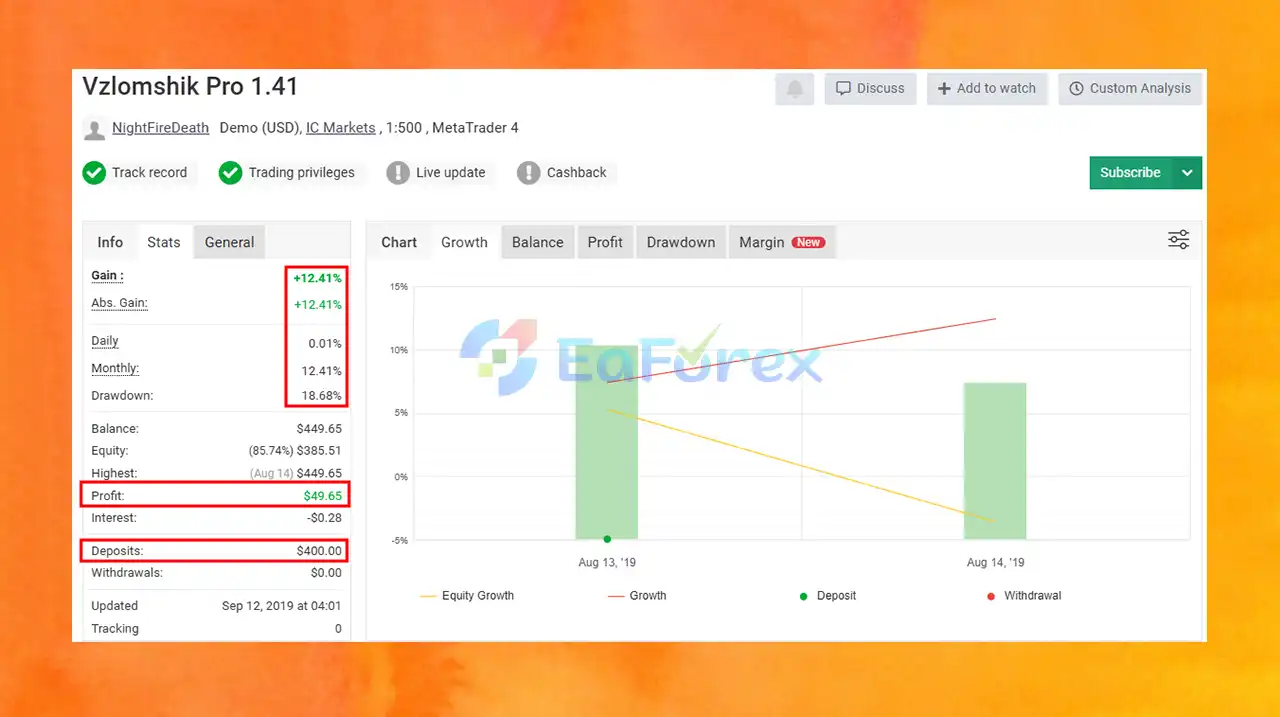Select the Chart tab
The height and width of the screenshot is (717, 1280).
tap(399, 242)
